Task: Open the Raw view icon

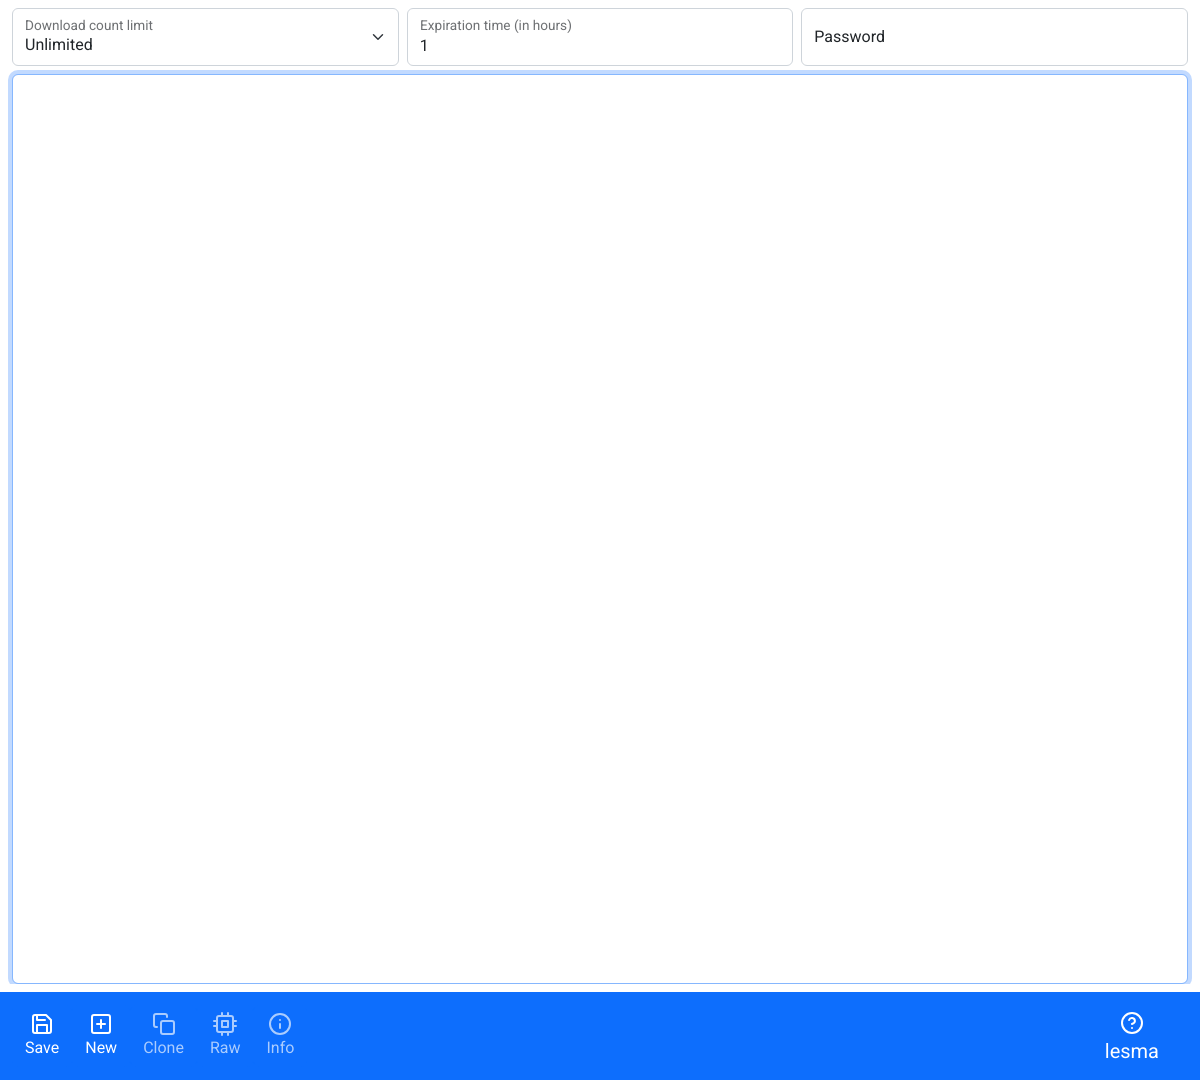Action: [x=225, y=1024]
